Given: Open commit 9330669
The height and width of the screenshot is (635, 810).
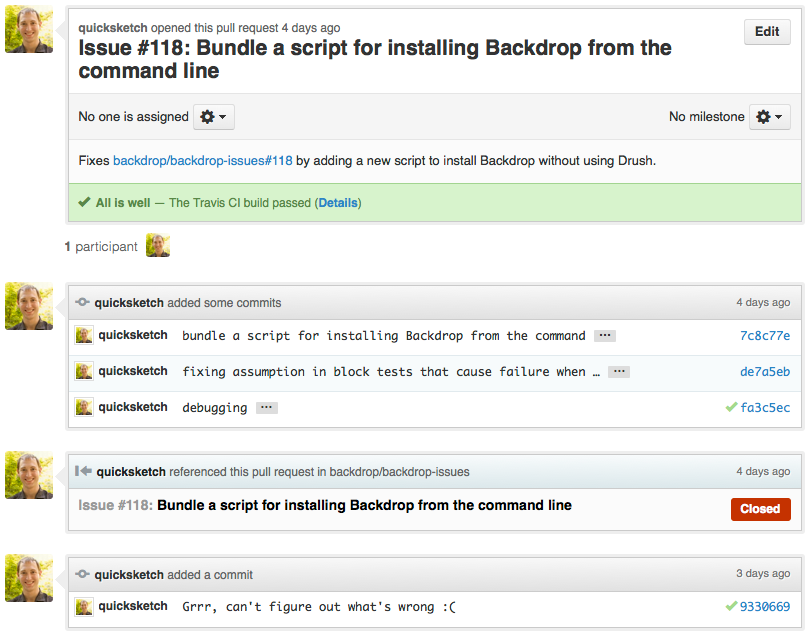Looking at the screenshot, I should [x=765, y=607].
